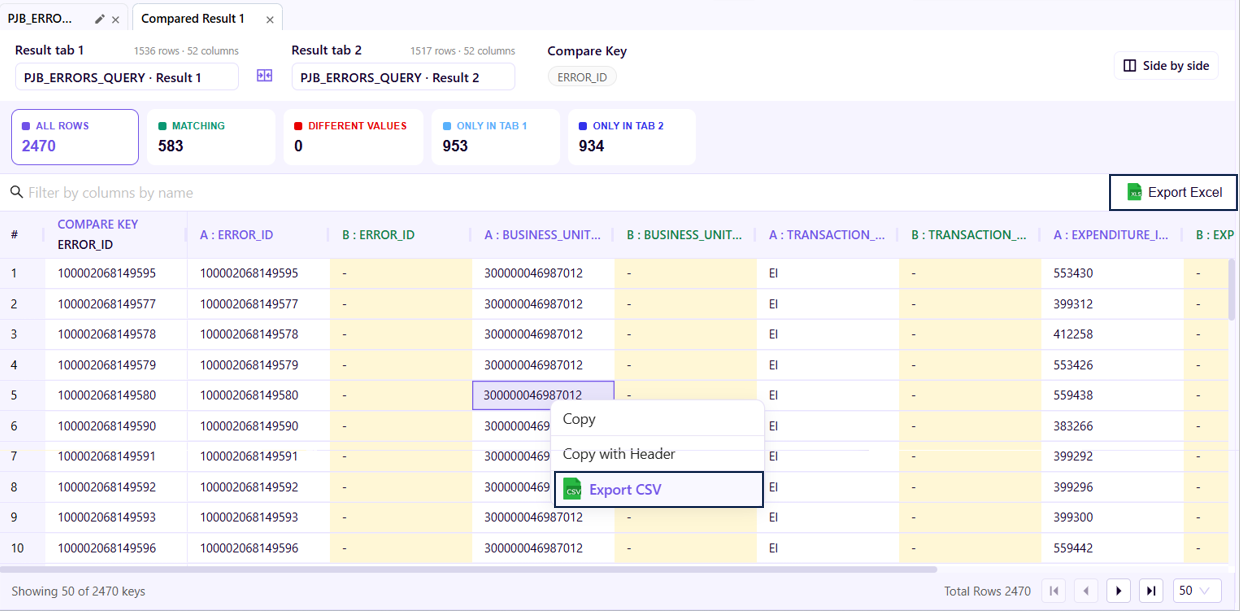Image resolution: width=1240 pixels, height=611 pixels.
Task: Open the Result tab 2 selector
Action: pyautogui.click(x=403, y=77)
